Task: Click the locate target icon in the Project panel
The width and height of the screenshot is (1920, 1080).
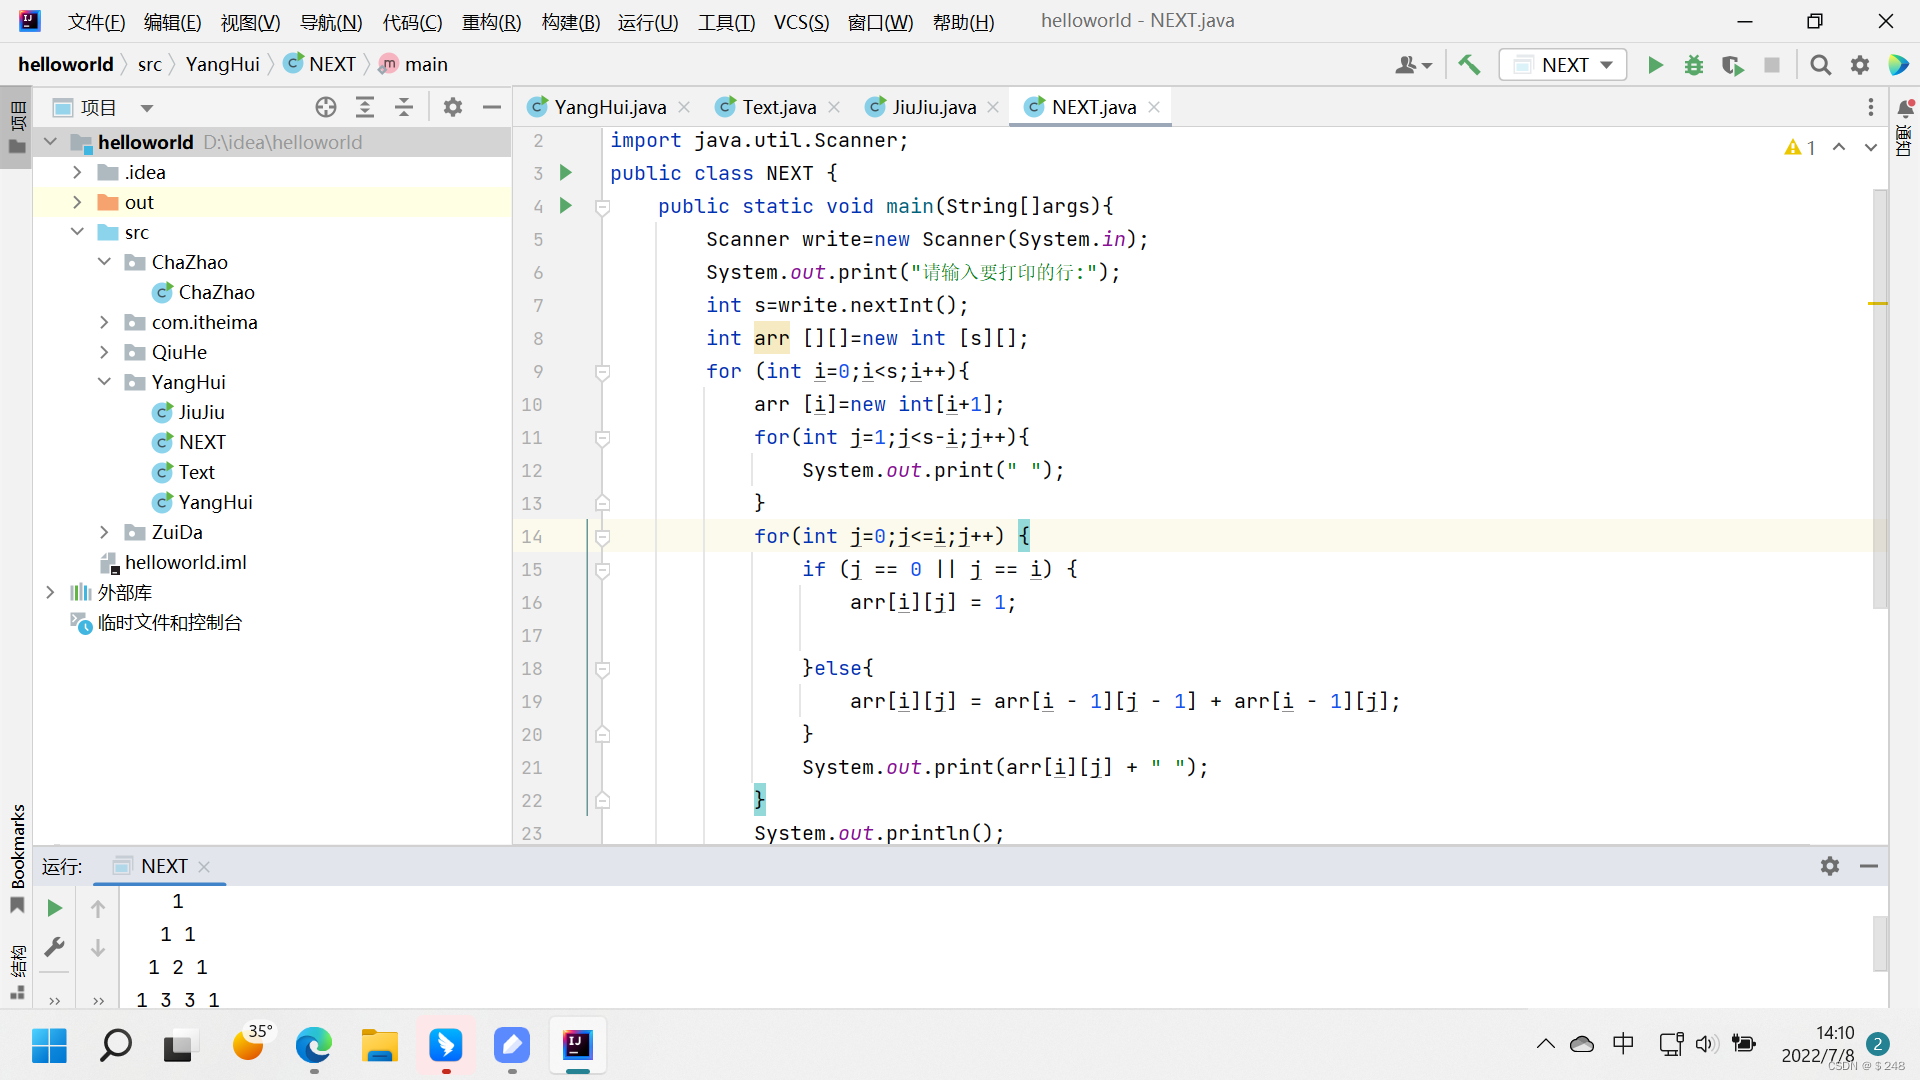Action: tap(326, 107)
